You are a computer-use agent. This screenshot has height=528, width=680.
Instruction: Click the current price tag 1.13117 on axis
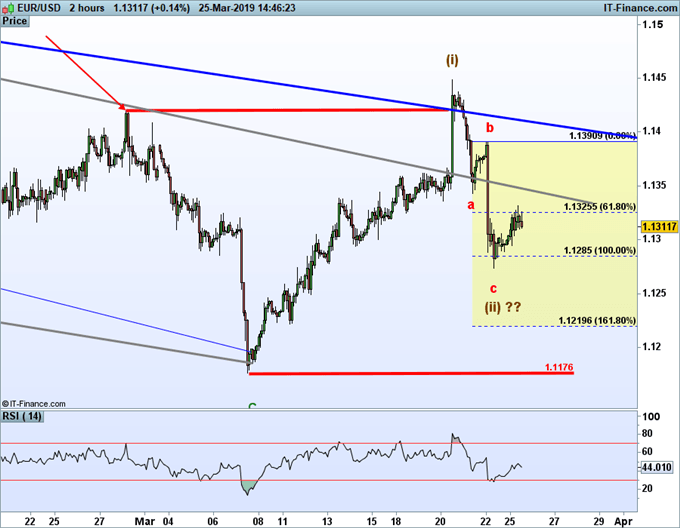pyautogui.click(x=659, y=226)
